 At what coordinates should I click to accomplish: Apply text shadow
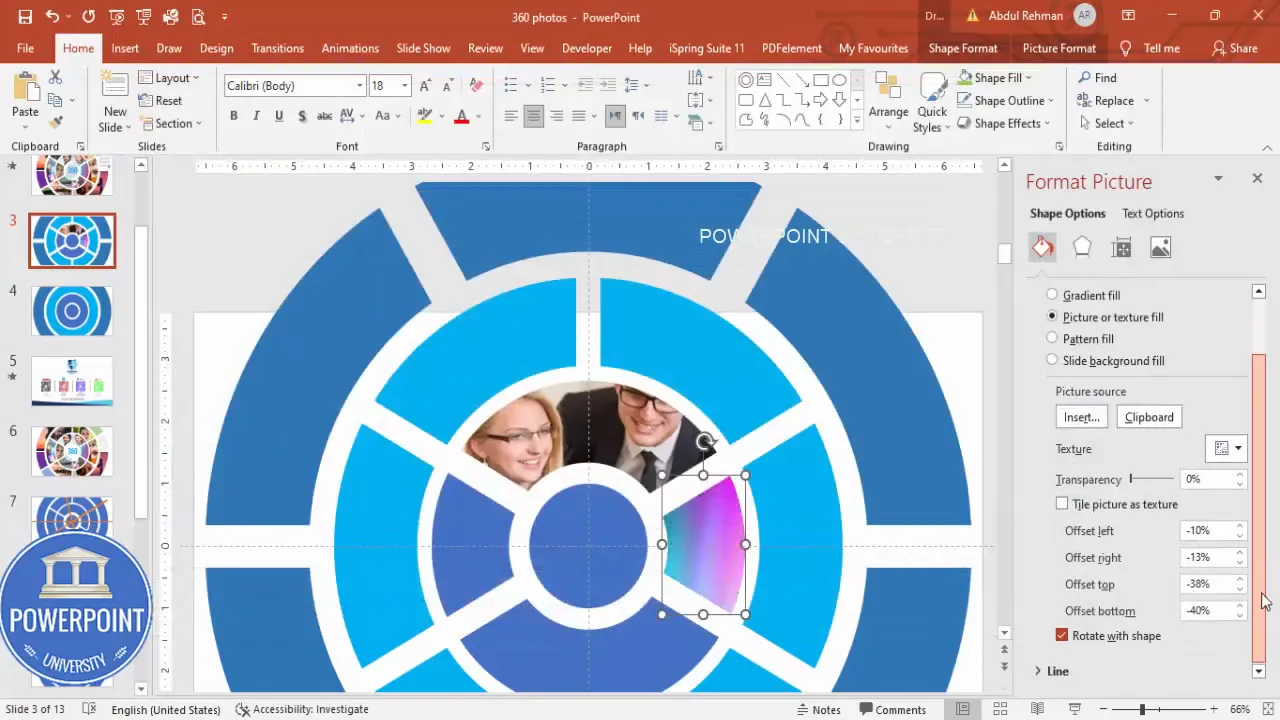[301, 116]
